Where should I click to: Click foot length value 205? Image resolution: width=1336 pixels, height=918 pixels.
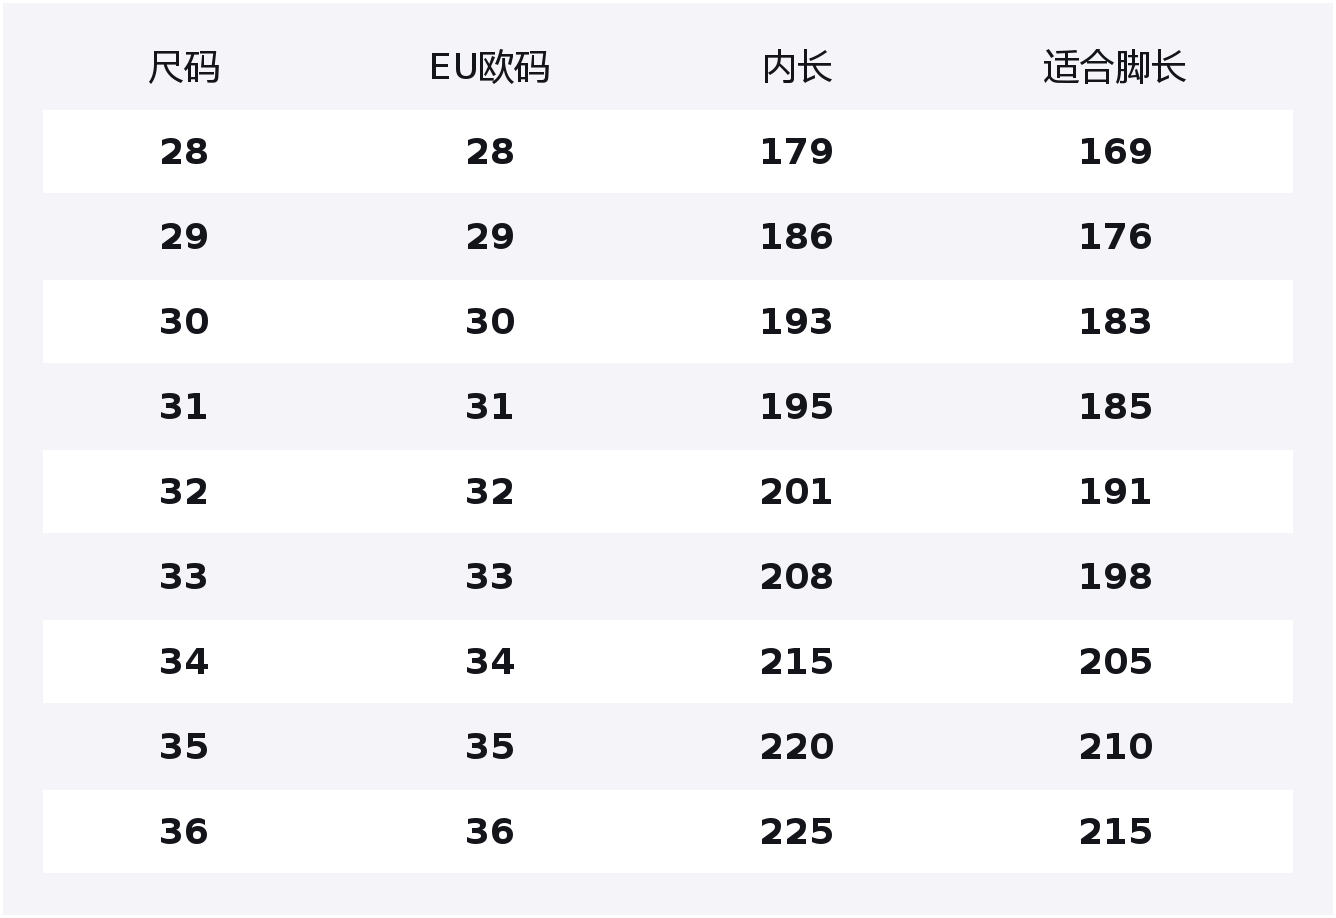point(1115,662)
